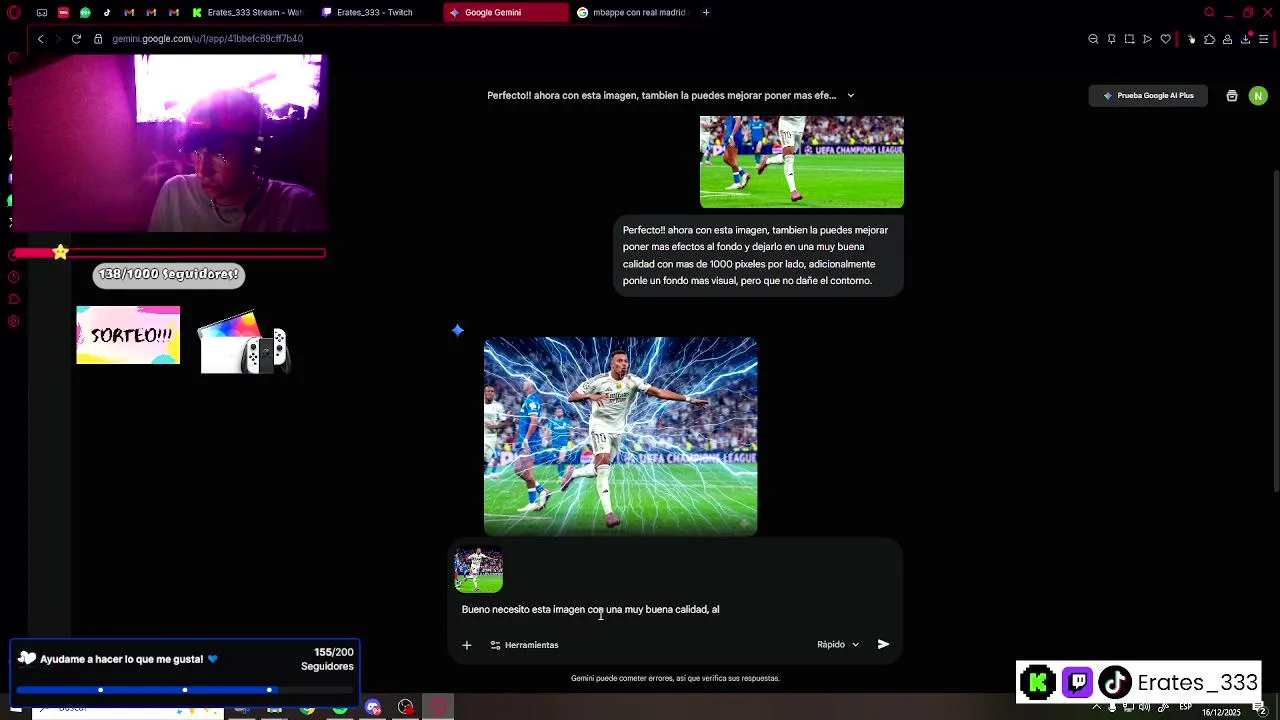Click Prueba Google AI Plus button
Image resolution: width=1280 pixels, height=720 pixels.
click(x=1148, y=95)
